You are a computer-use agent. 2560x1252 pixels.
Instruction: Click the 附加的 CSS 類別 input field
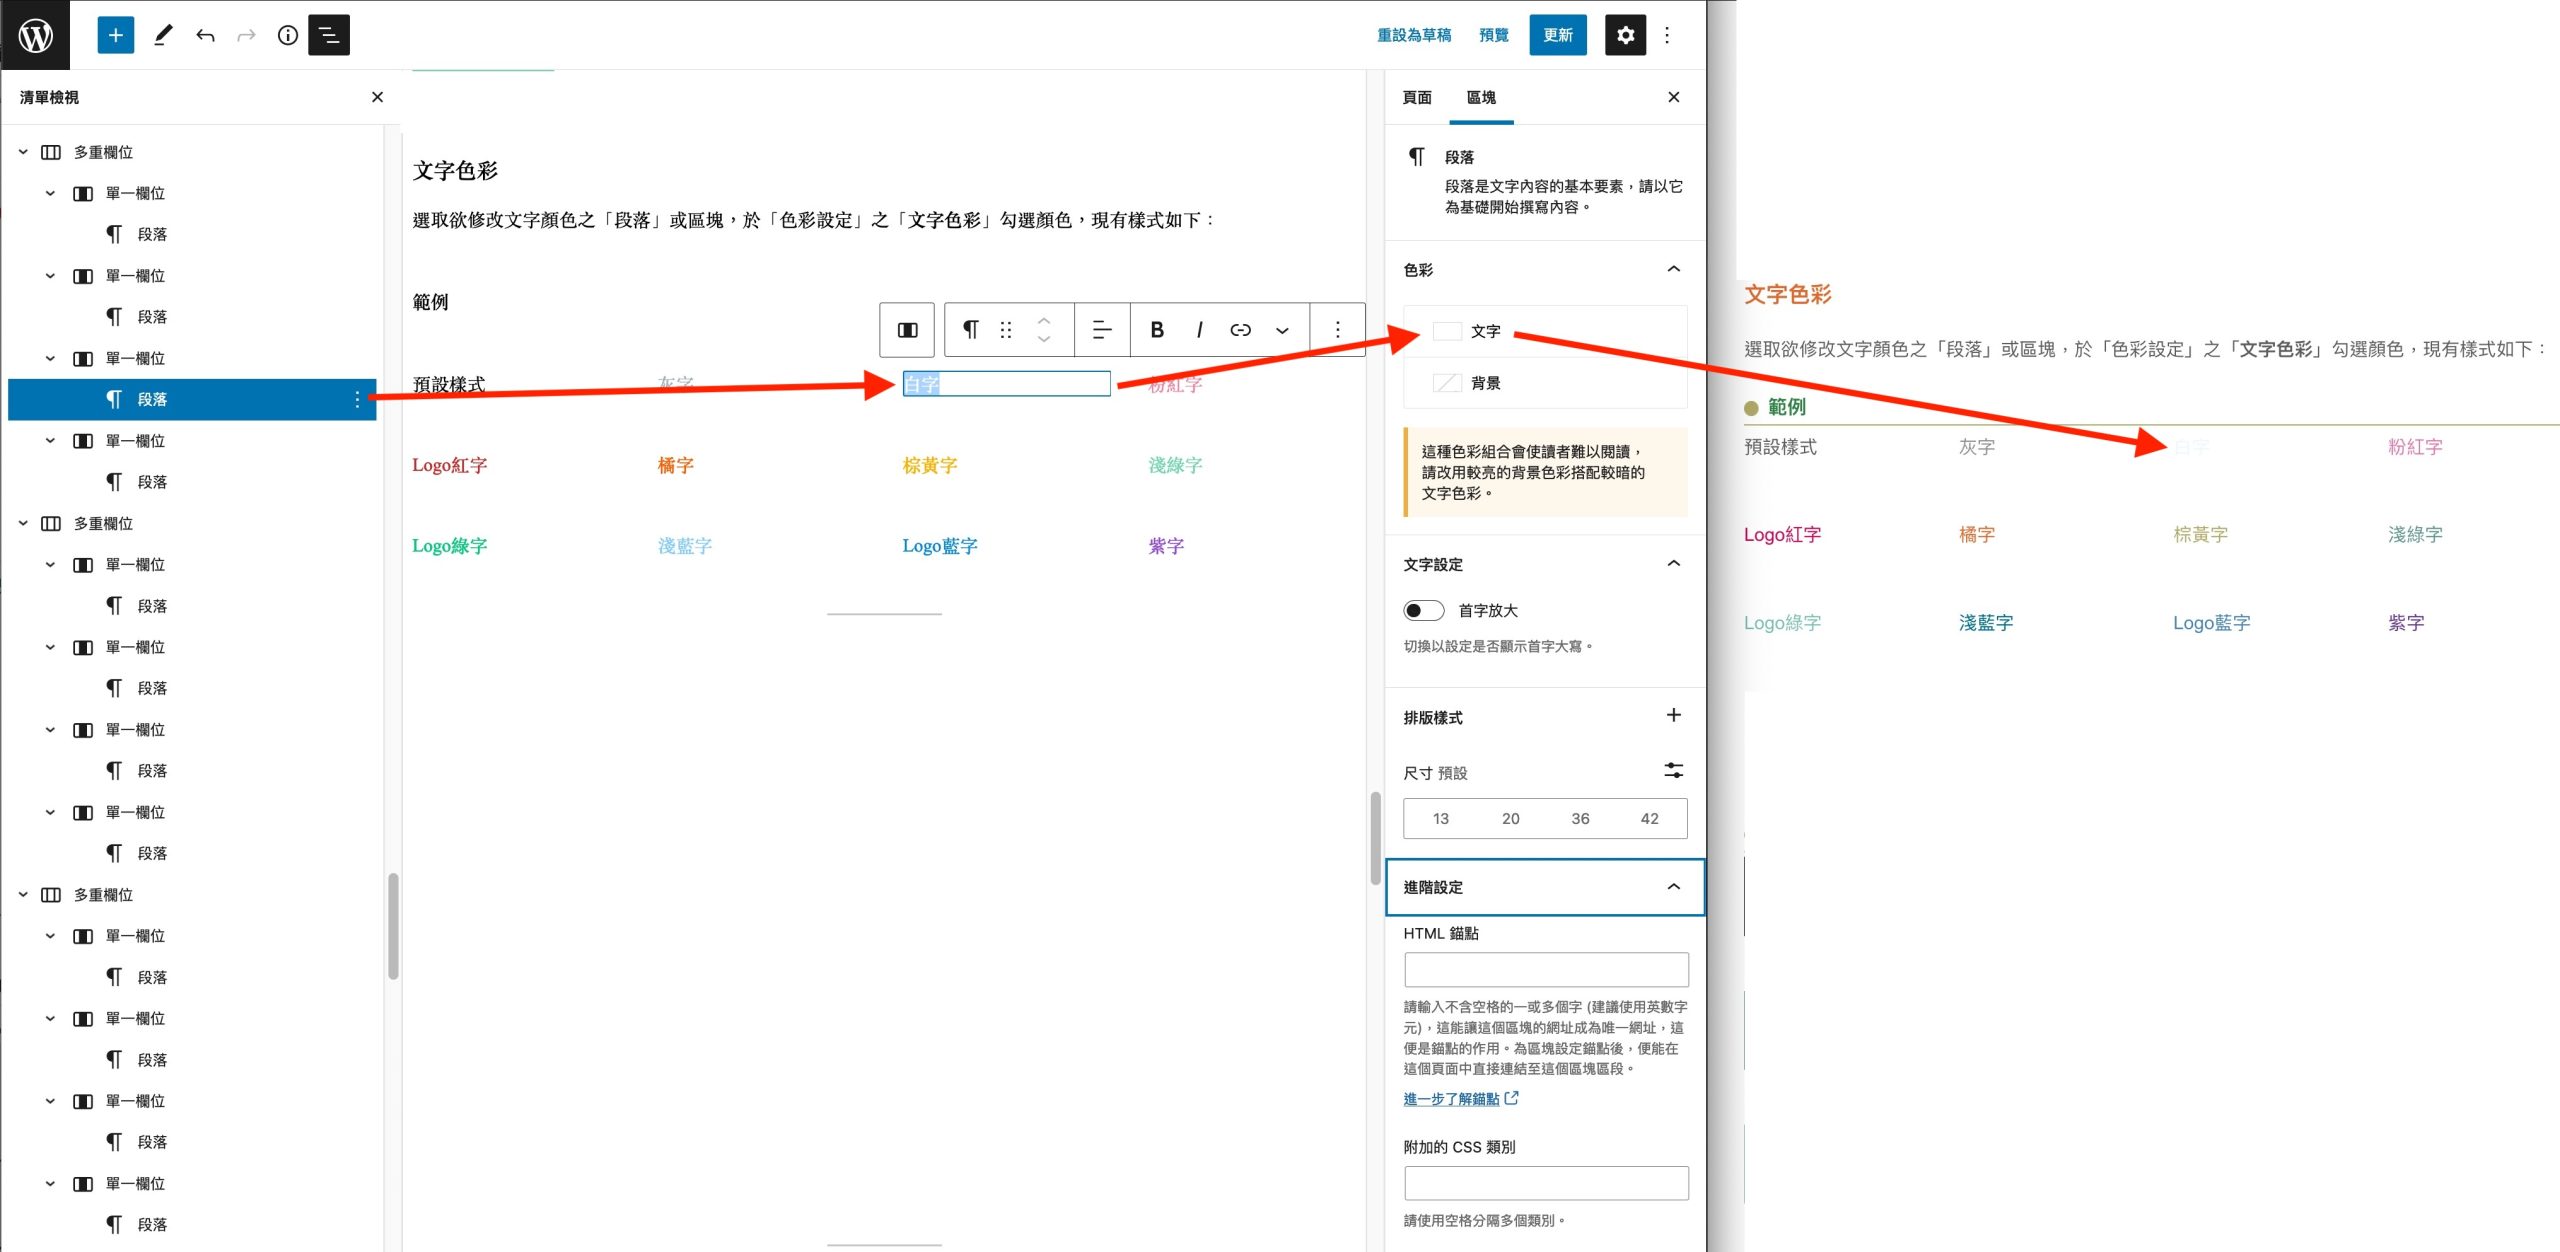(x=1546, y=1183)
